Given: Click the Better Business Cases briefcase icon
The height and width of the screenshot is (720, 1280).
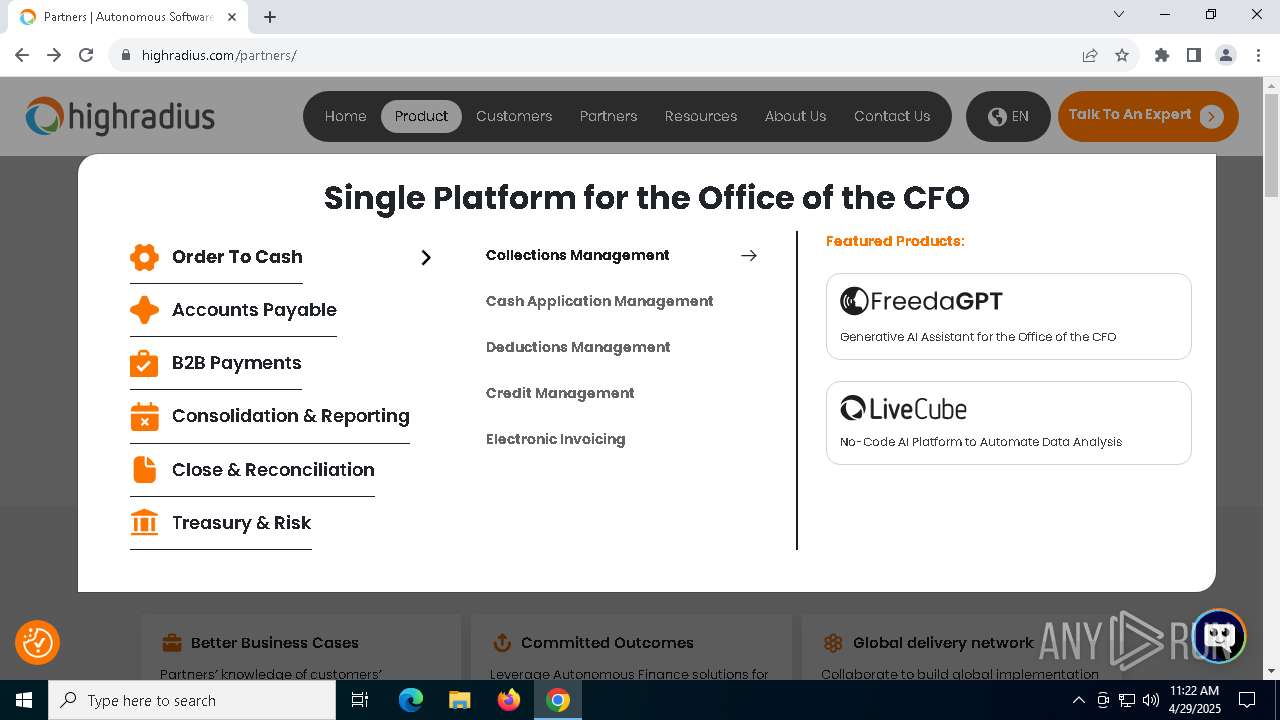Looking at the screenshot, I should click(x=172, y=642).
